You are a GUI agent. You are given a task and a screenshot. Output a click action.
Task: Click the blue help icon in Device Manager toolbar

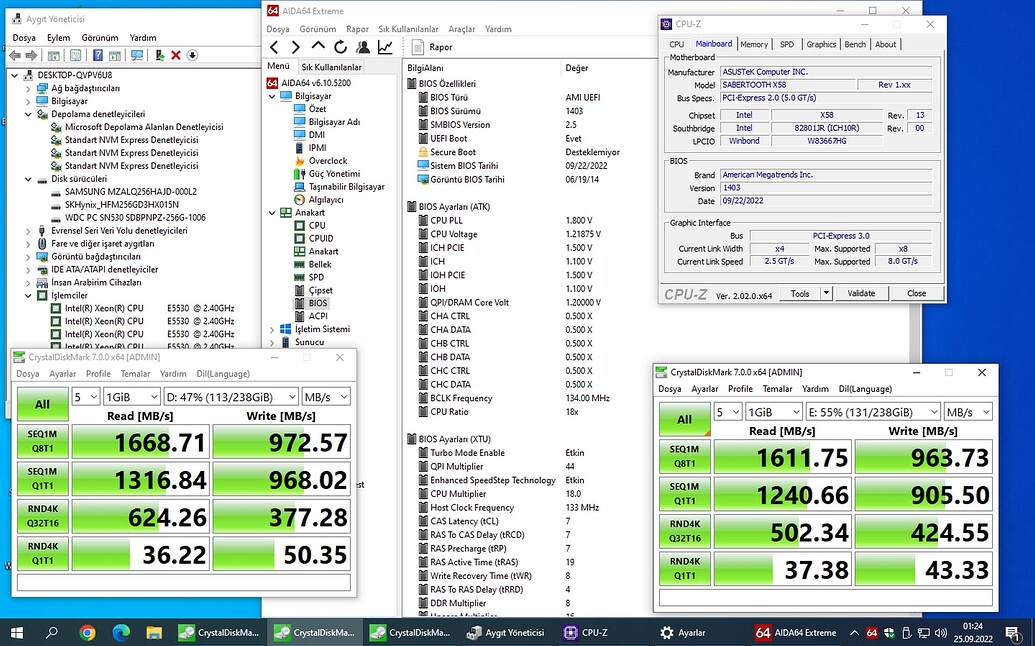click(x=98, y=53)
